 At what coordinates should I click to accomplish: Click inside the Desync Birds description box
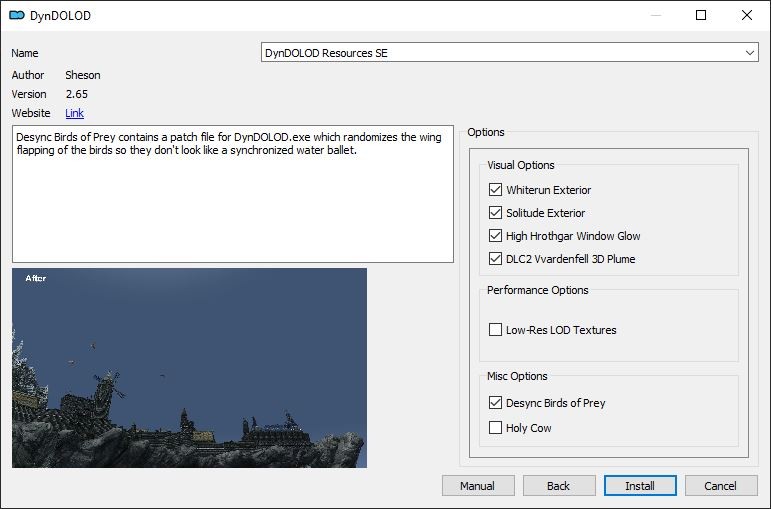233,194
